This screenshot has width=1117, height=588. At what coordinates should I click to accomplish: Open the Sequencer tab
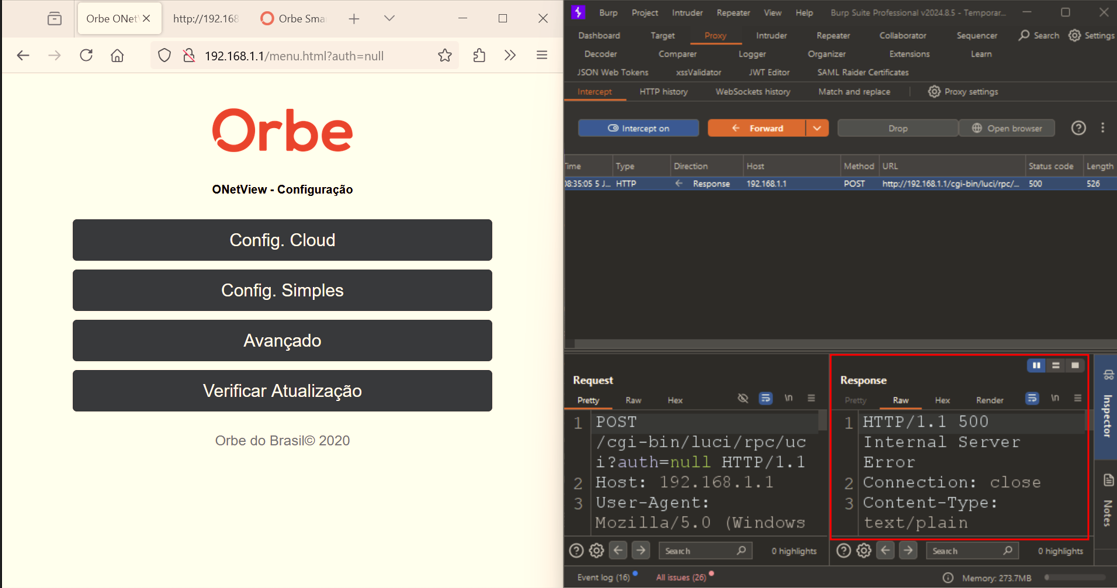coord(977,36)
